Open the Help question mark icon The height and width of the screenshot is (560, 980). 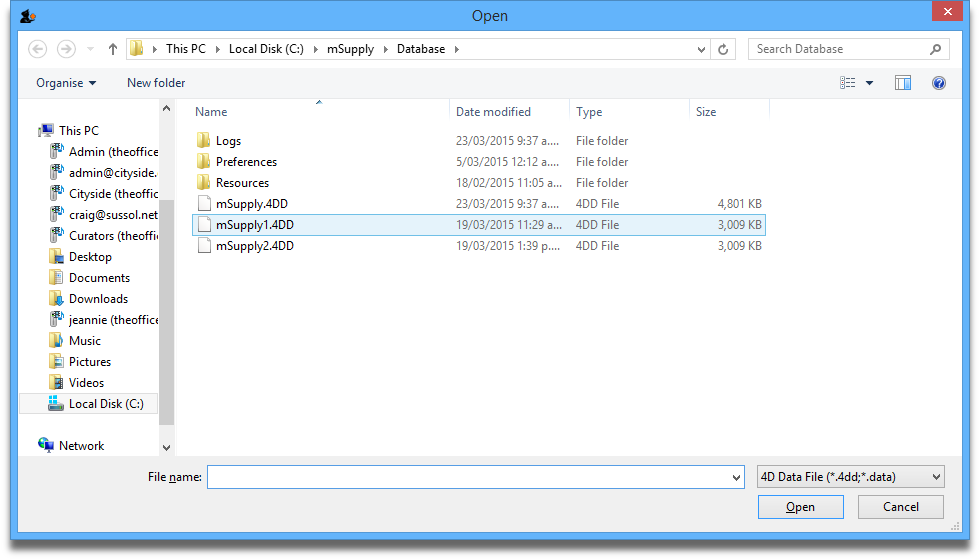pyautogui.click(x=939, y=83)
